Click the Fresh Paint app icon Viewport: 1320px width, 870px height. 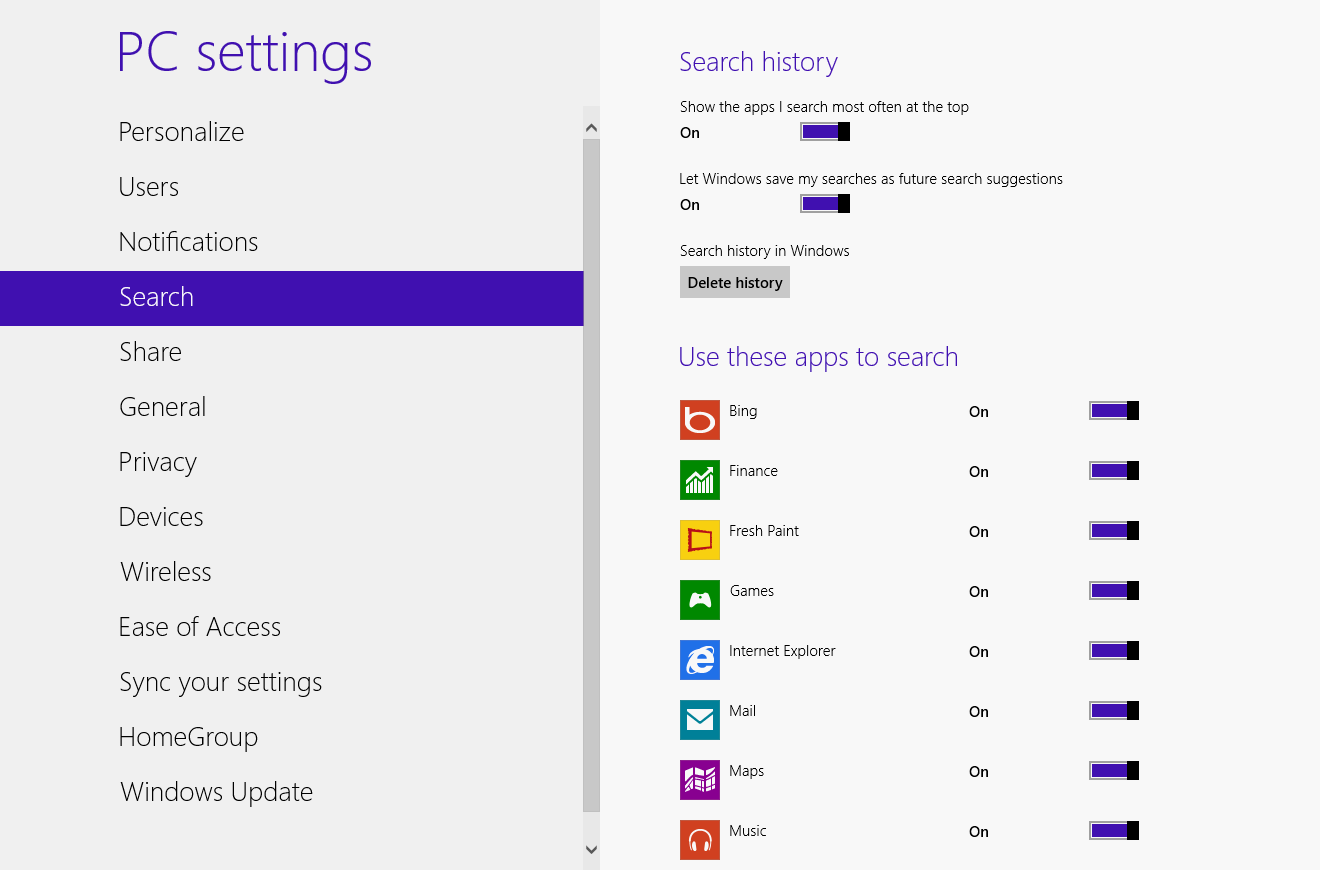click(700, 540)
